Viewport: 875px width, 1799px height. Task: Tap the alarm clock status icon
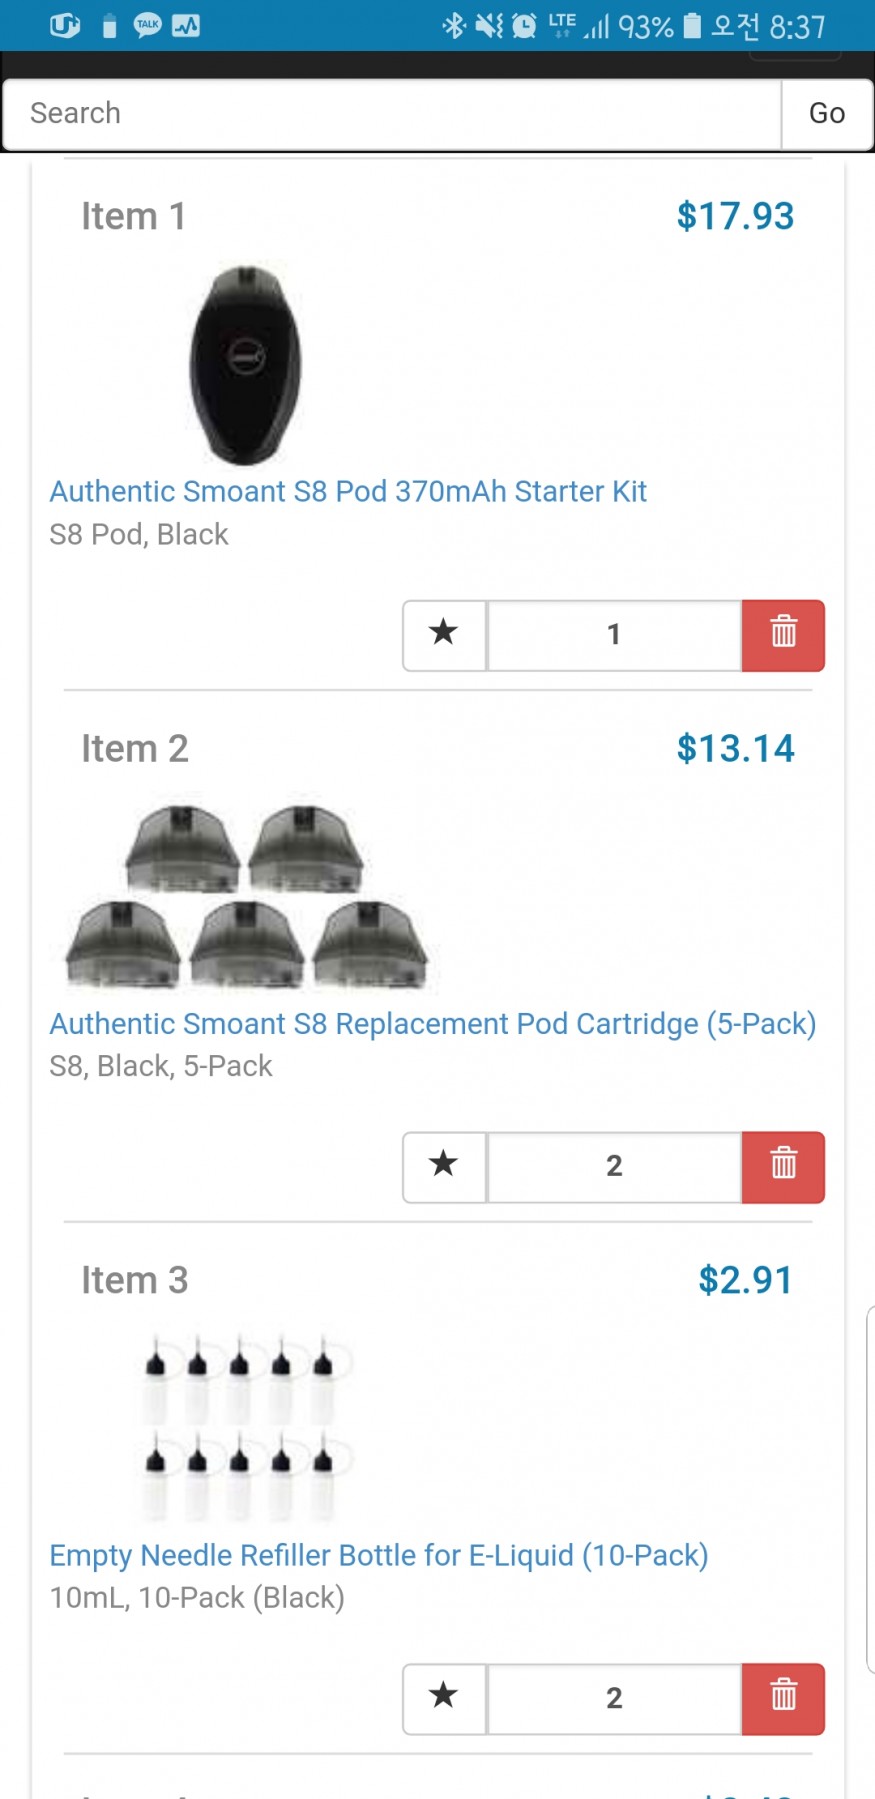(x=524, y=26)
